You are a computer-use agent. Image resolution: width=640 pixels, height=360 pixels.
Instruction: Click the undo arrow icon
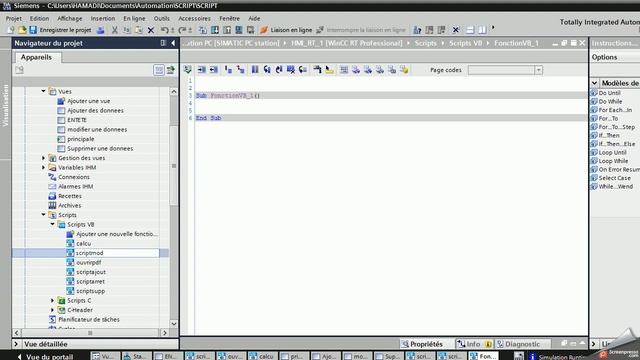point(164,30)
